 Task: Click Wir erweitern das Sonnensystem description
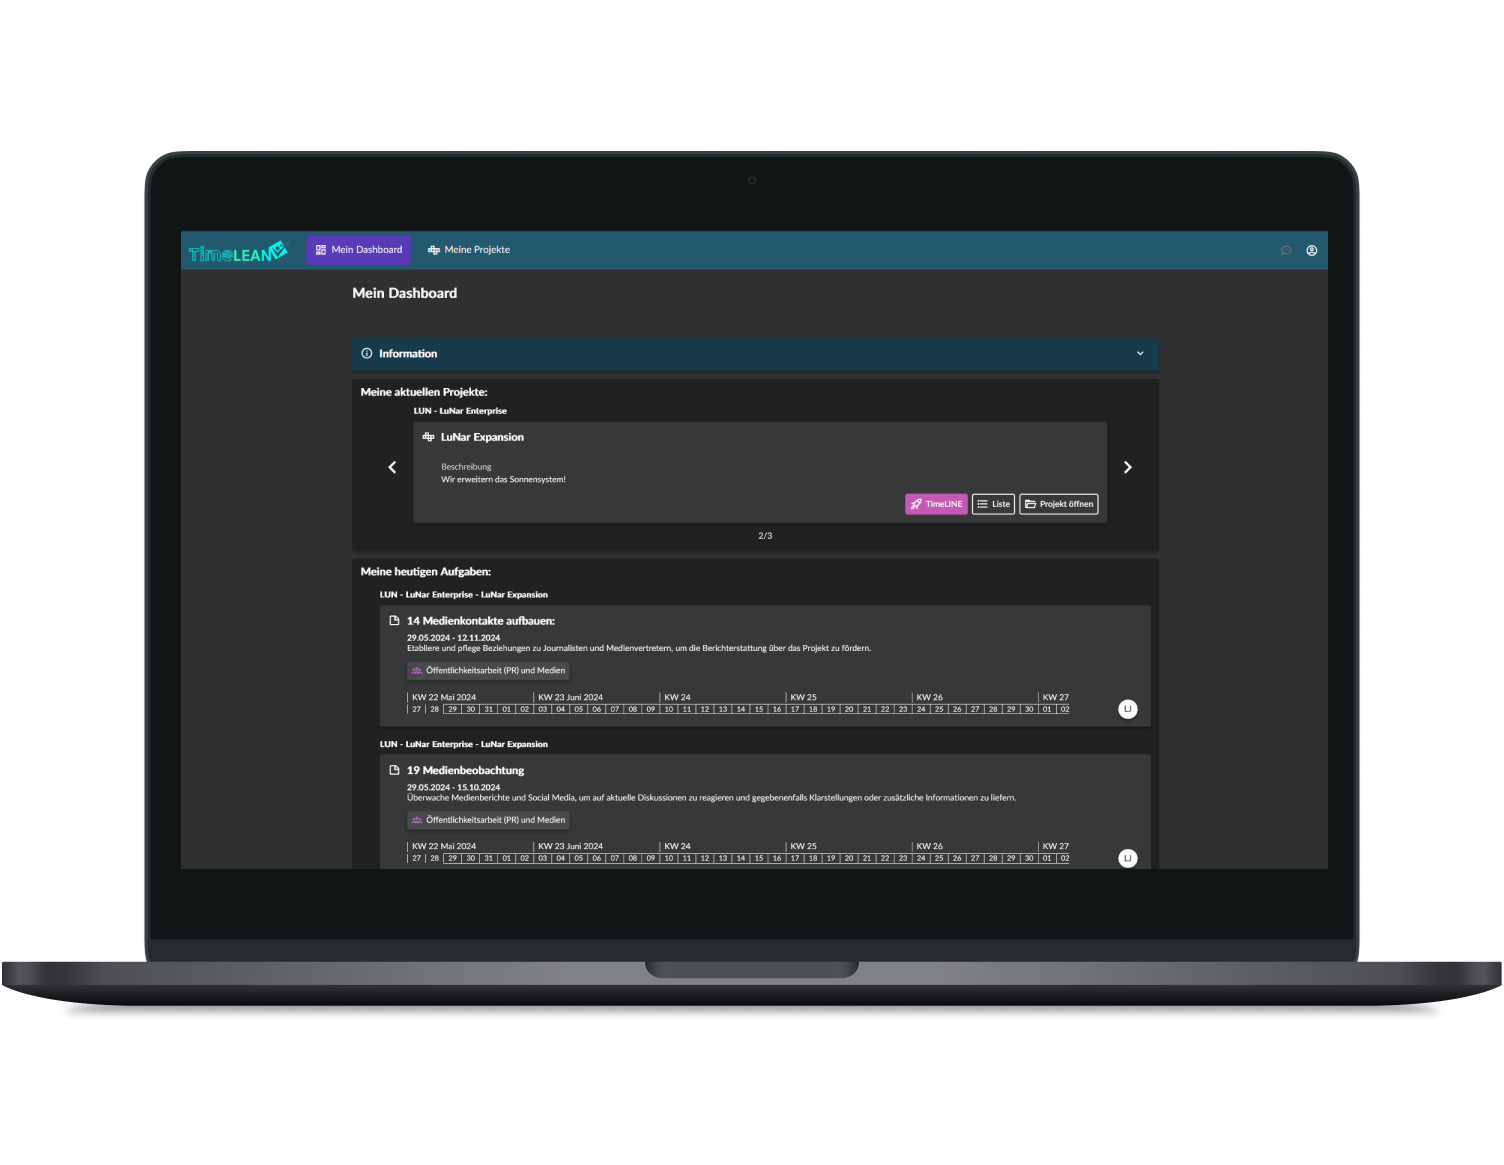pos(503,480)
